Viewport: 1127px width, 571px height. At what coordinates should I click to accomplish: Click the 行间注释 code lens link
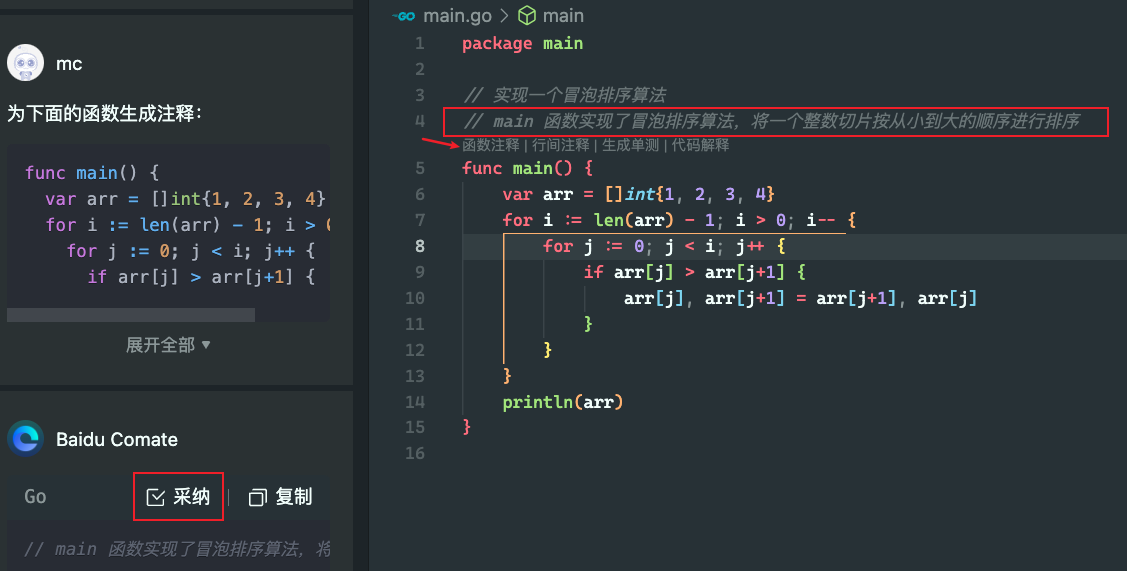point(561,145)
